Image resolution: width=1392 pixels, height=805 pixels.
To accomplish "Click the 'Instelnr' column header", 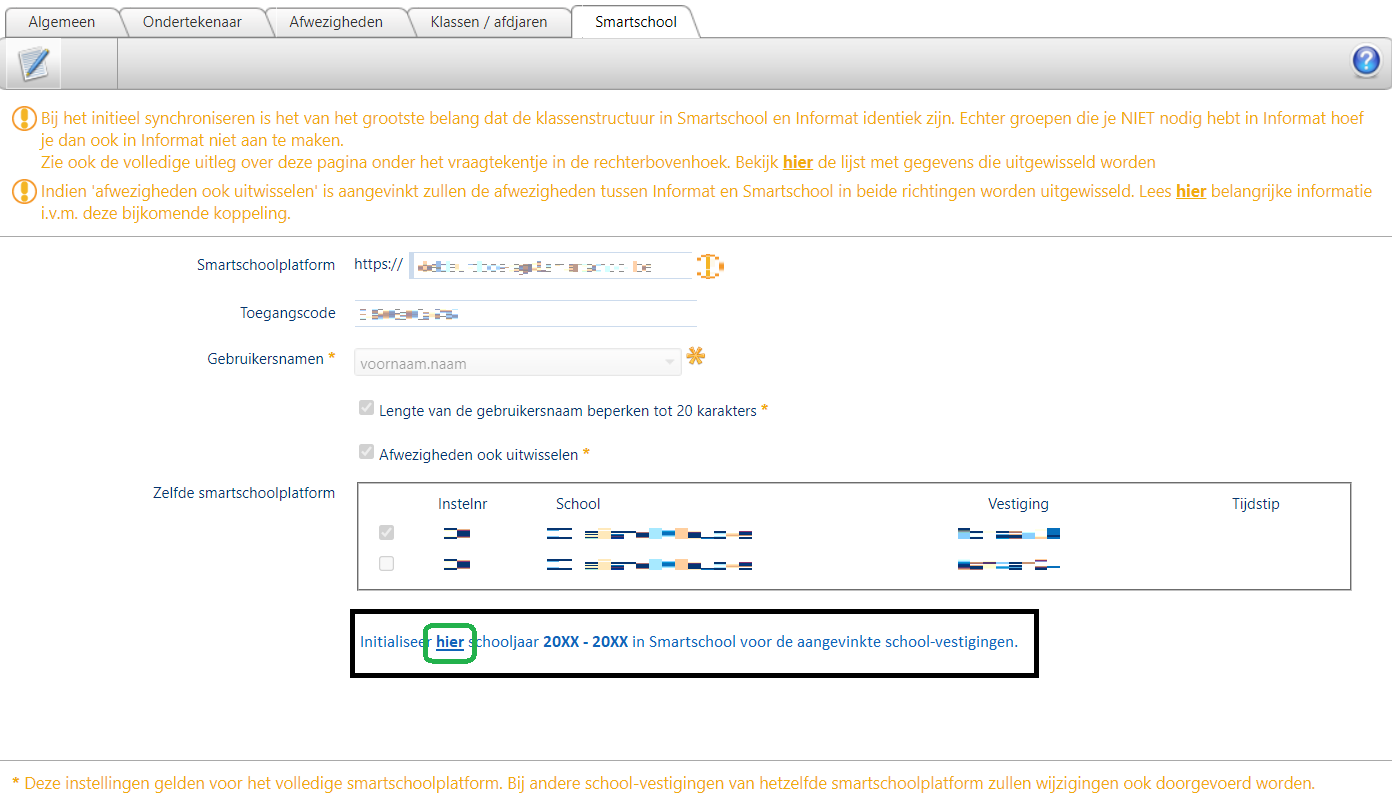I will [463, 504].
